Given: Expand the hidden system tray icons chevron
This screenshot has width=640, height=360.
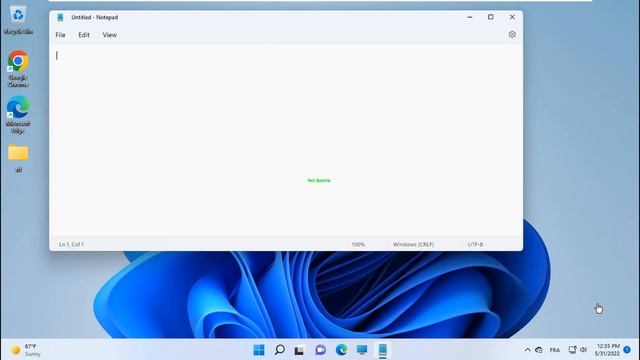Looking at the screenshot, I should click(x=527, y=350).
